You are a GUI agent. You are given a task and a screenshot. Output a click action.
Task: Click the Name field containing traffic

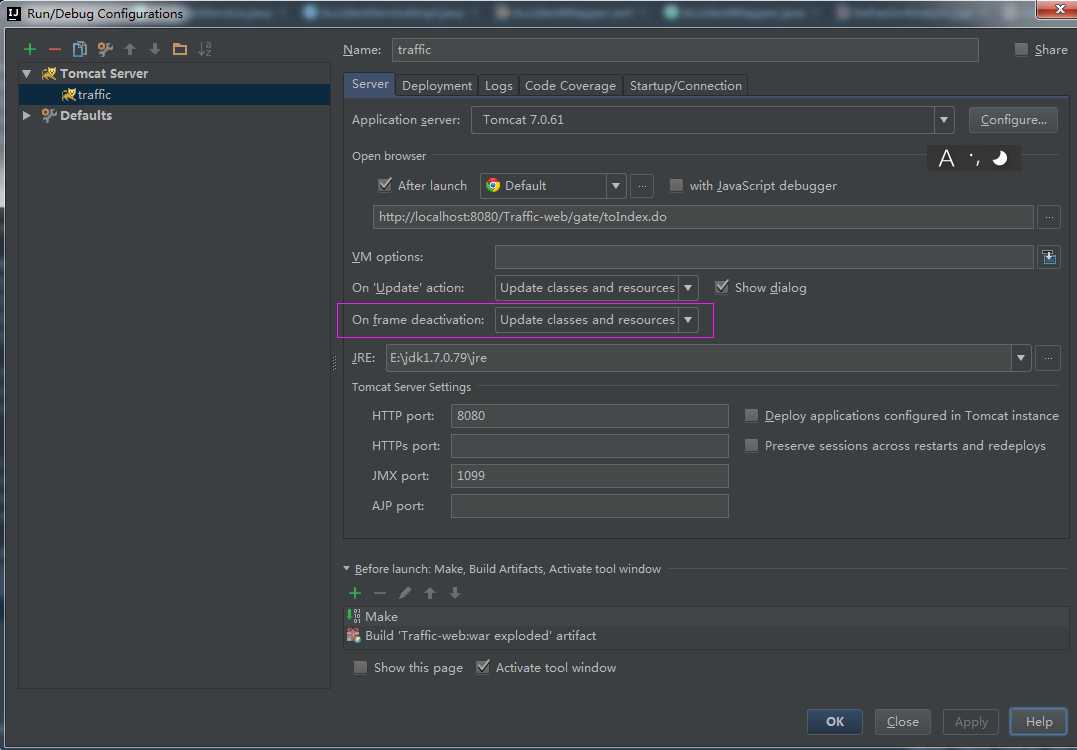[x=685, y=50]
